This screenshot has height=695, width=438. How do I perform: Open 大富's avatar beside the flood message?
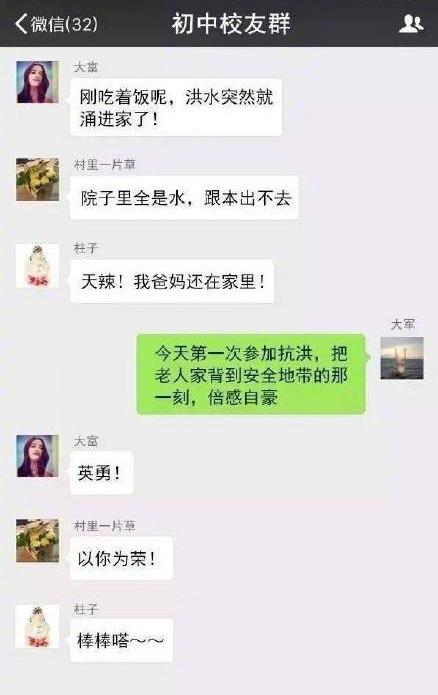[37, 82]
